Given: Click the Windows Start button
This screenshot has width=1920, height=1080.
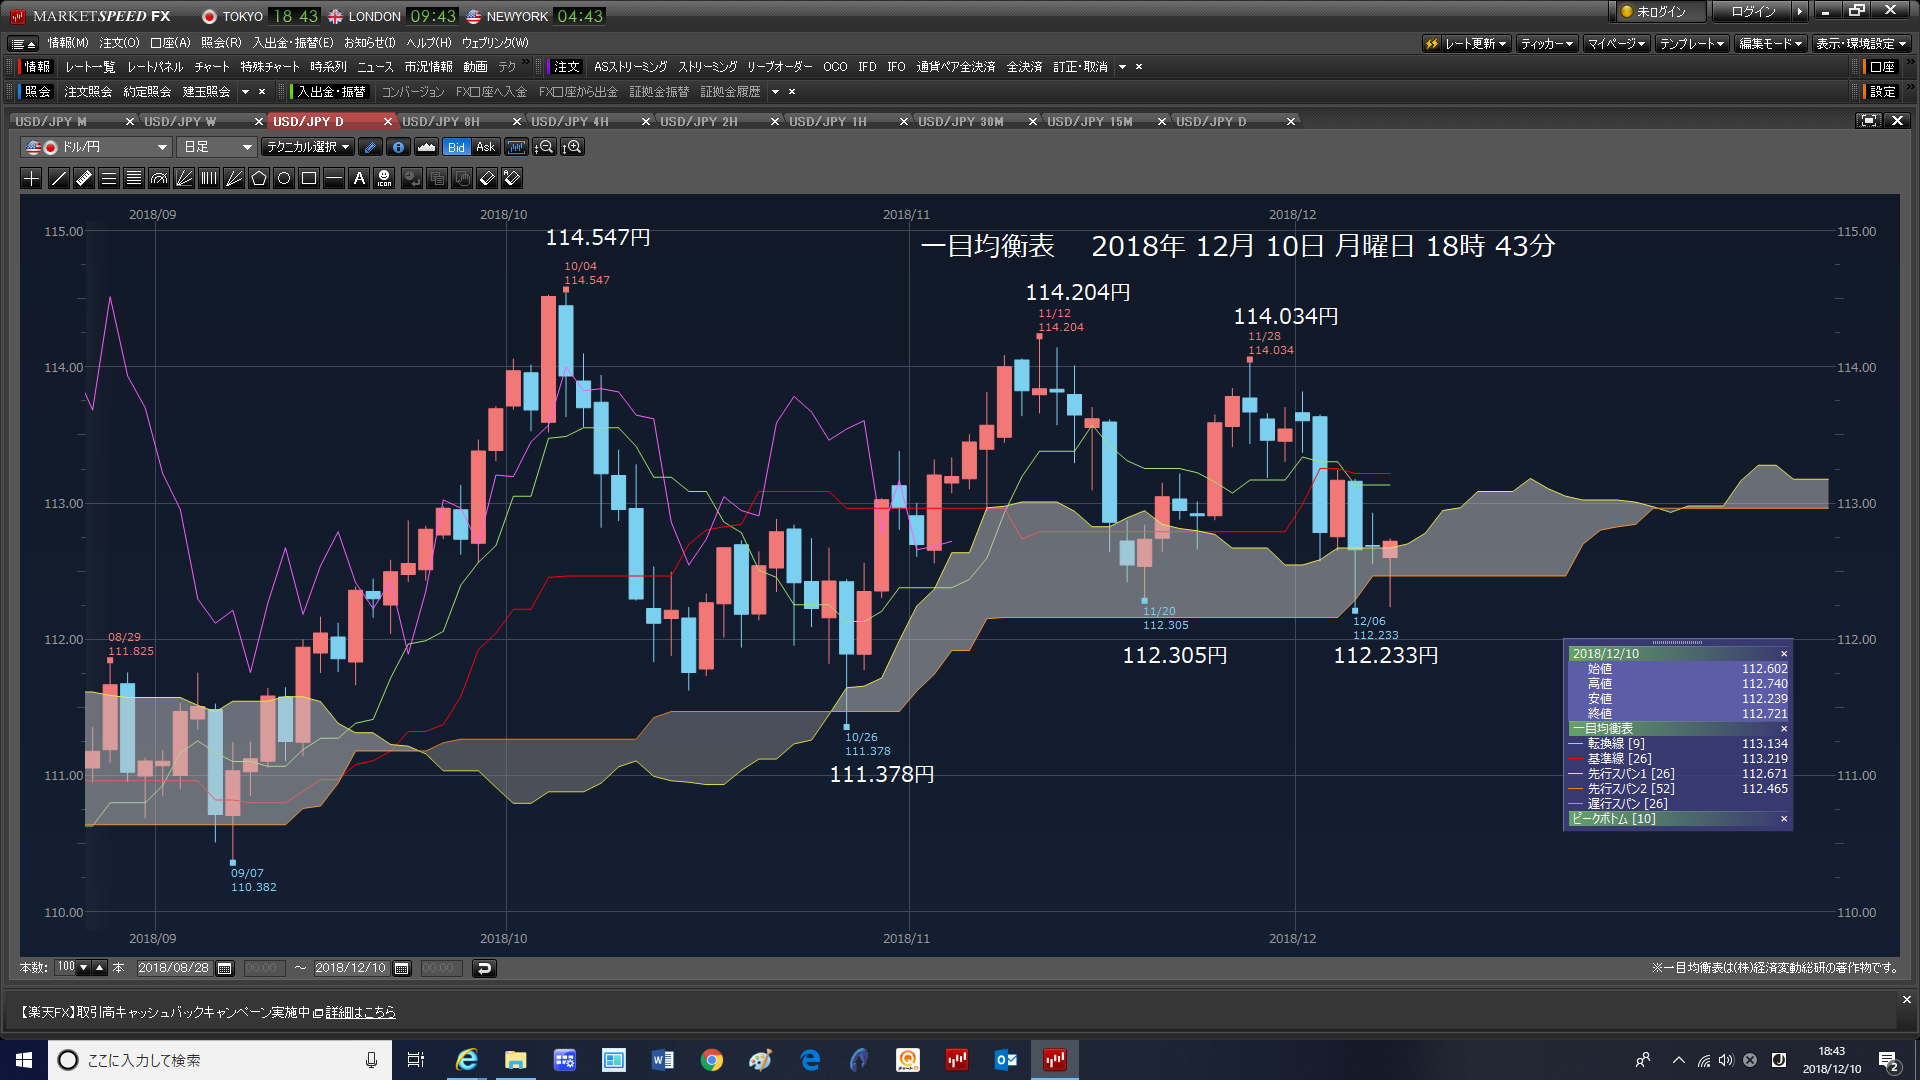Looking at the screenshot, I should pos(24,1060).
